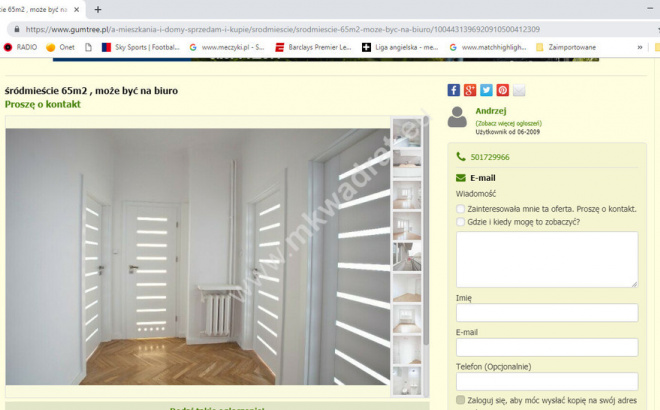The height and width of the screenshot is (410, 660).
Task: Click the green phone icon
Action: 461,157
